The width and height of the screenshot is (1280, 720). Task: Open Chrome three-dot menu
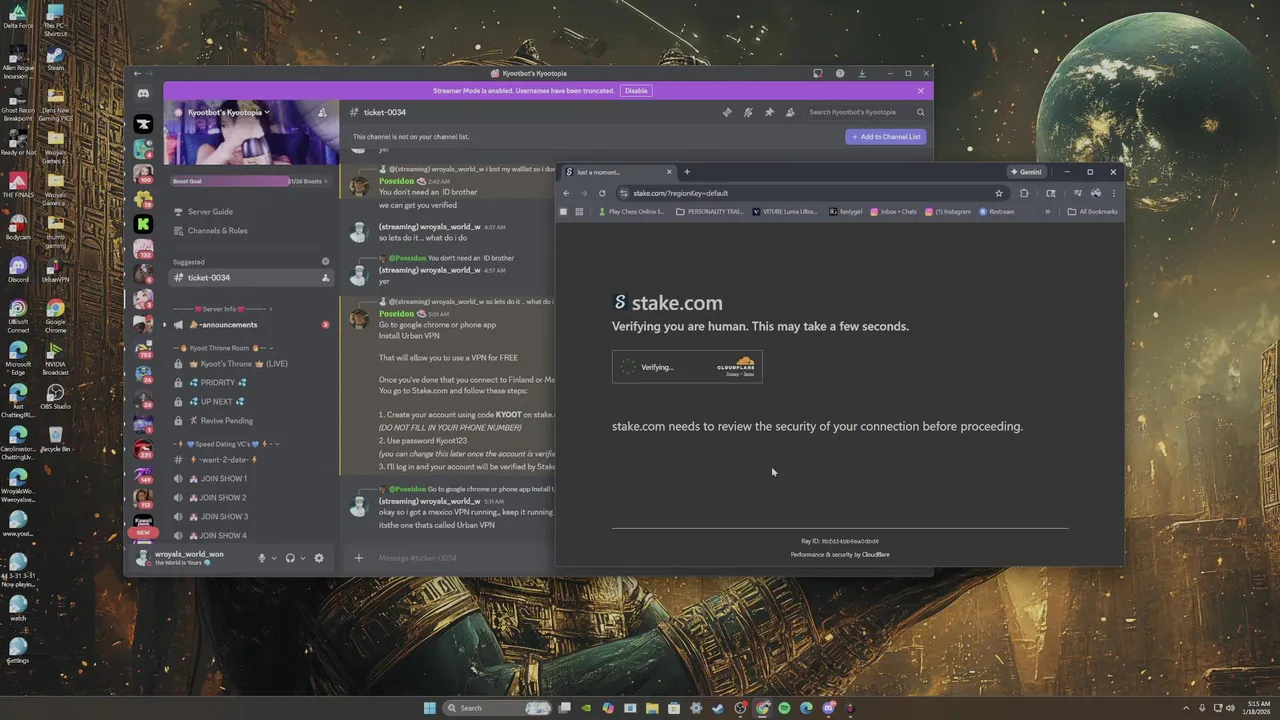(1114, 193)
